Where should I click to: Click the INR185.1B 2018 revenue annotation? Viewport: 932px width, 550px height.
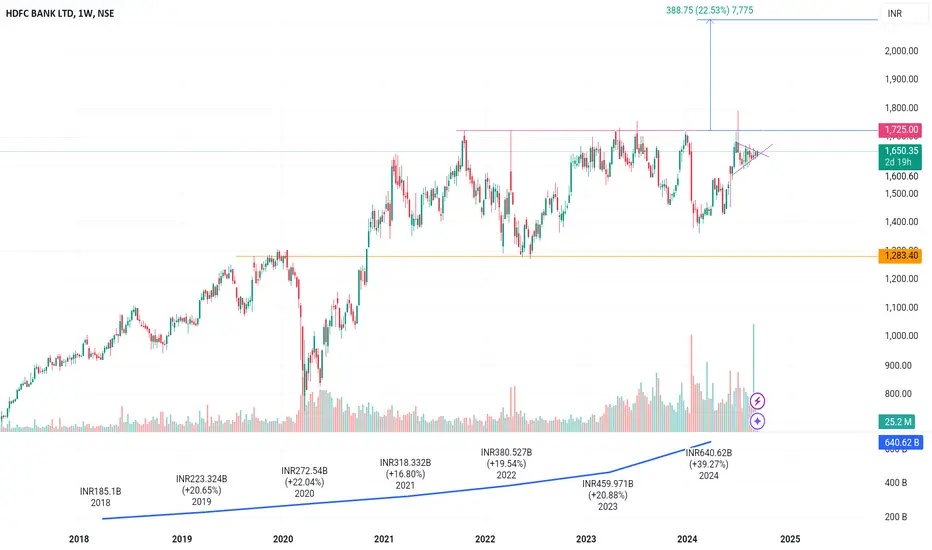100,497
